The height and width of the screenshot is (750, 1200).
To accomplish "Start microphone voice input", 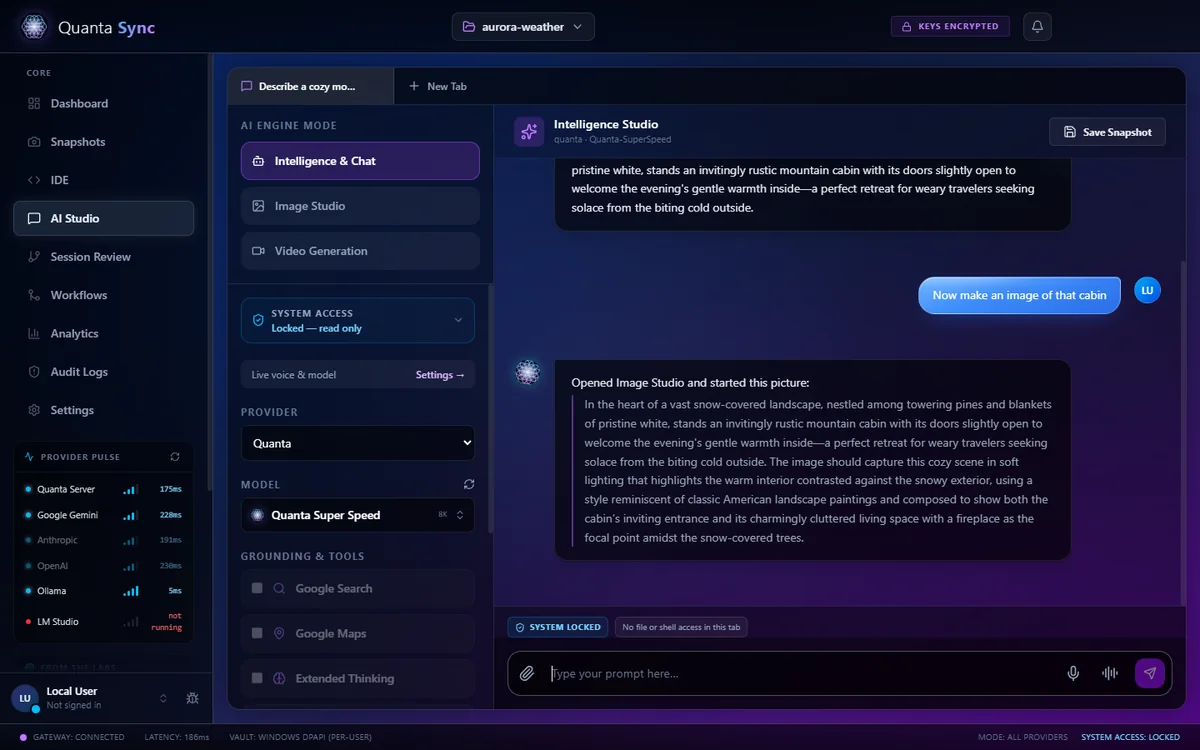I will (x=1073, y=674).
